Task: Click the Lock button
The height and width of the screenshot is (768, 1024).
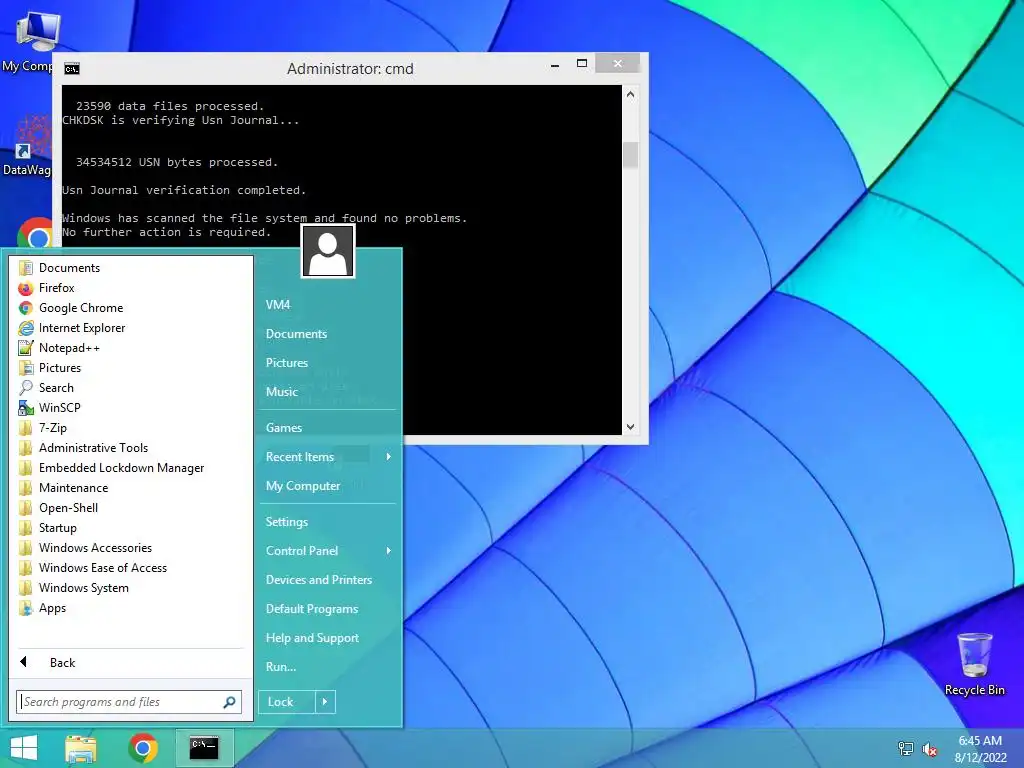Action: click(x=287, y=702)
